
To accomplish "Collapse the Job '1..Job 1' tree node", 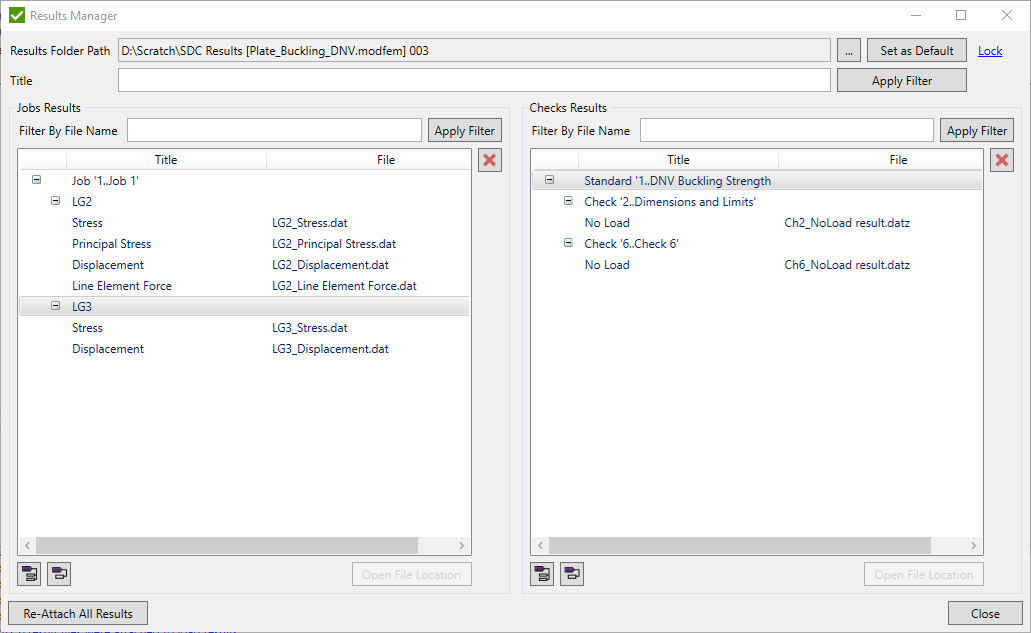I will click(37, 181).
